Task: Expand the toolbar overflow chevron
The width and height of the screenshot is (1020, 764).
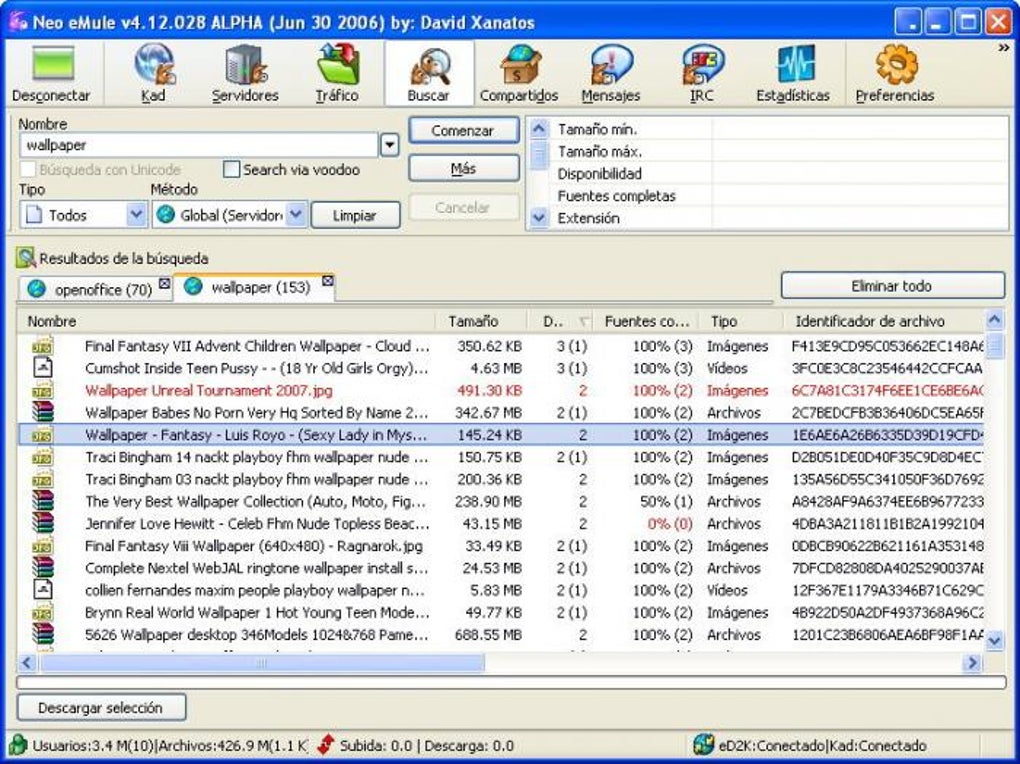Action: [1004, 48]
